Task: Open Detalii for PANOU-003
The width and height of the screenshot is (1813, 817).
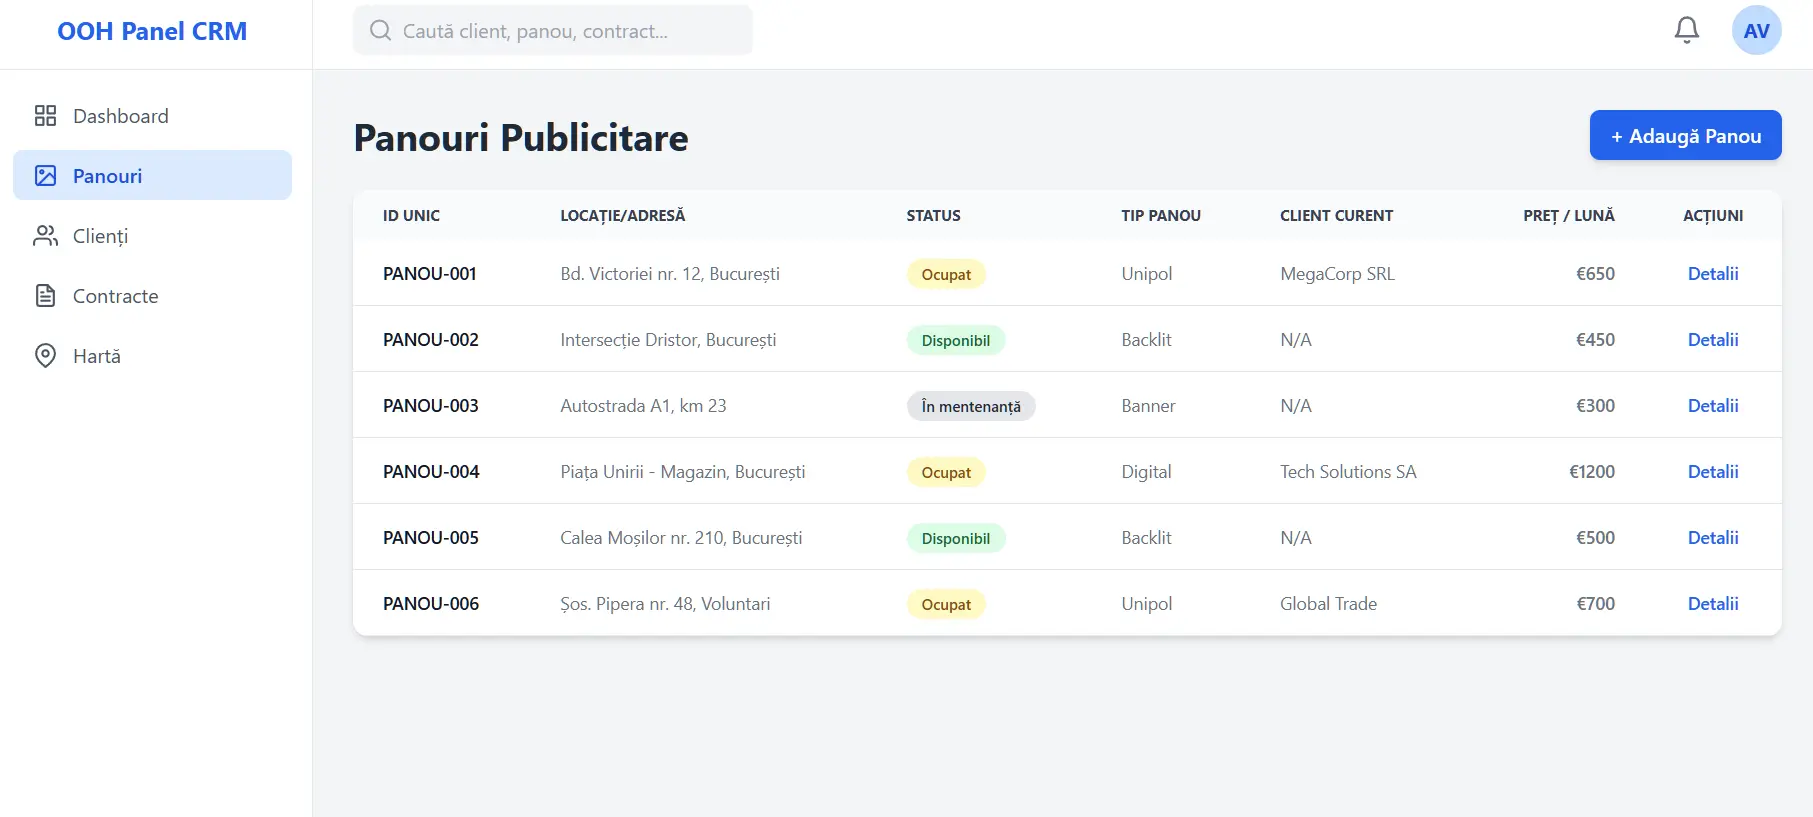Action: (1713, 405)
